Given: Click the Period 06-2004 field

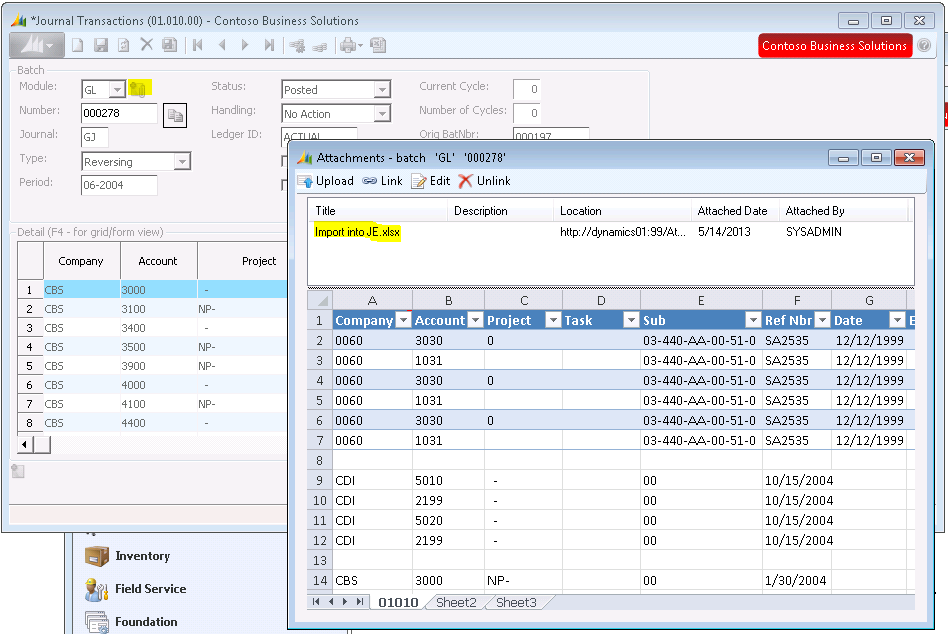Looking at the screenshot, I should pos(119,185).
